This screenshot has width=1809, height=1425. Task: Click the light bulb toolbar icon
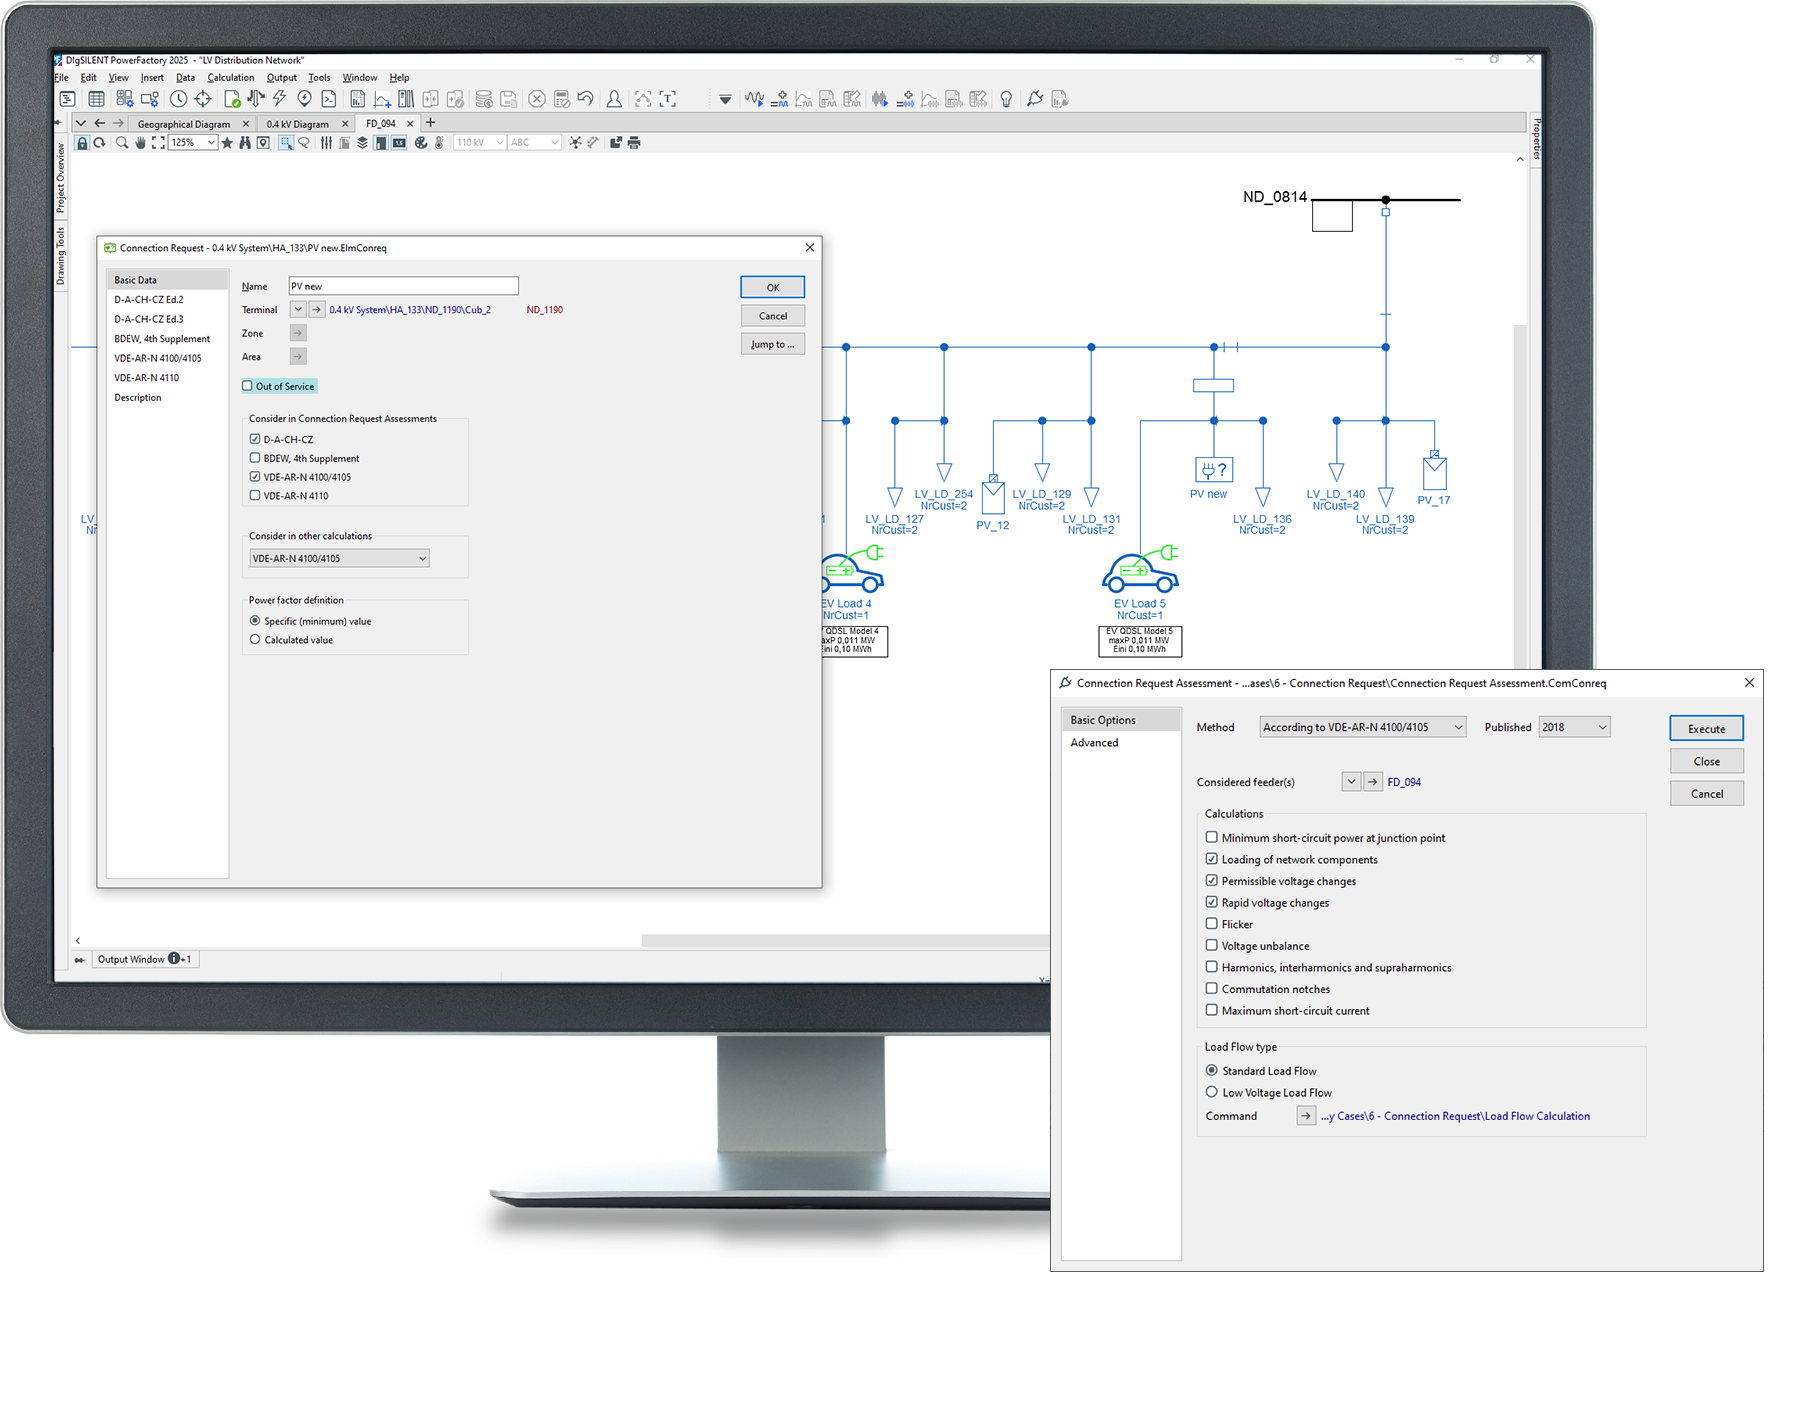tap(1006, 98)
